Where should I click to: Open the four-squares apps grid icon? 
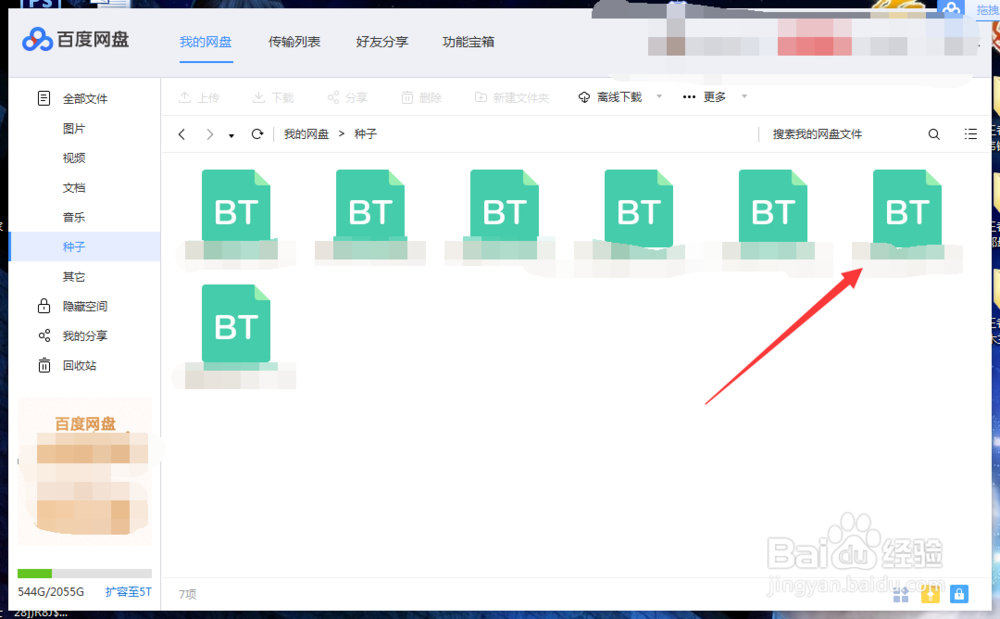pos(901,594)
